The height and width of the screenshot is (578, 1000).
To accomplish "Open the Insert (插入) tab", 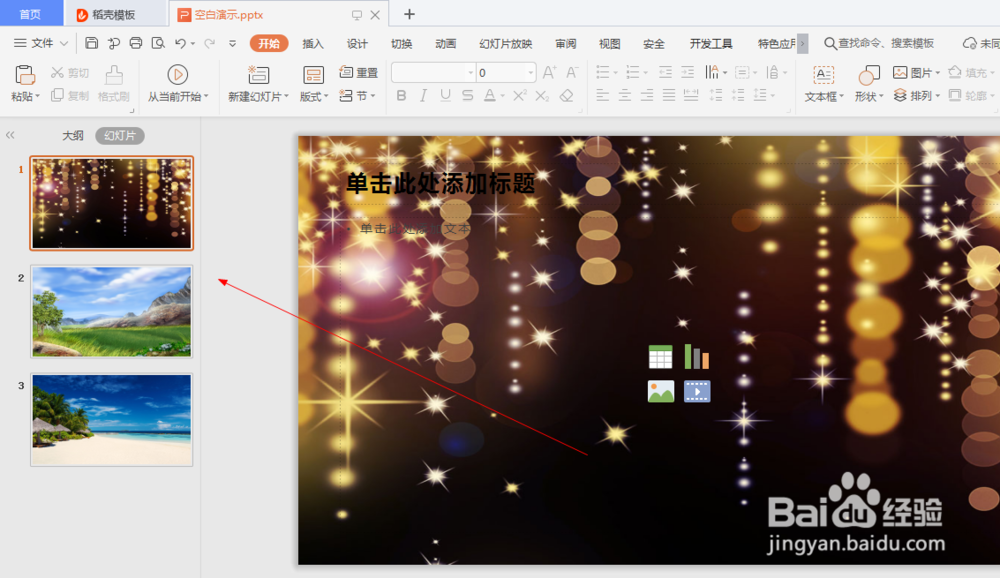I will tap(312, 43).
